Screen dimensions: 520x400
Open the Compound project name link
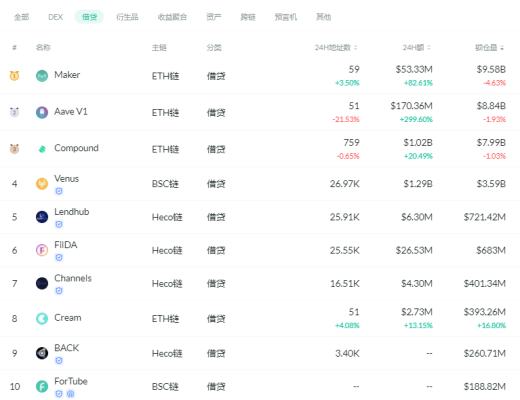(76, 148)
